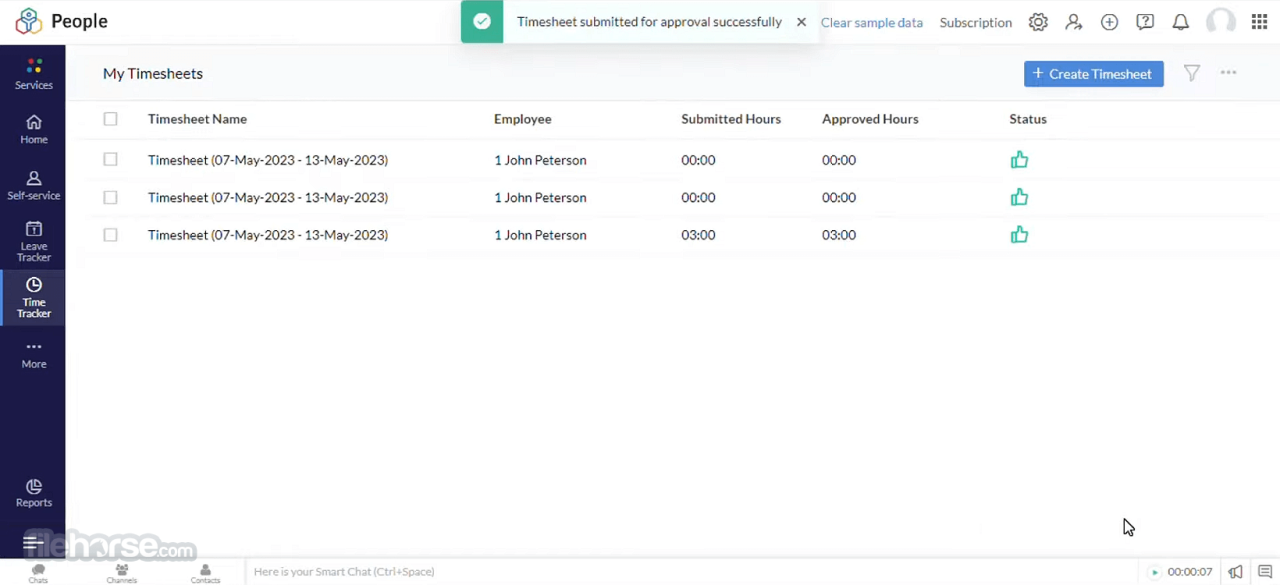The image size is (1280, 585).
Task: Expand the More sidebar menu
Action: pyautogui.click(x=33, y=353)
